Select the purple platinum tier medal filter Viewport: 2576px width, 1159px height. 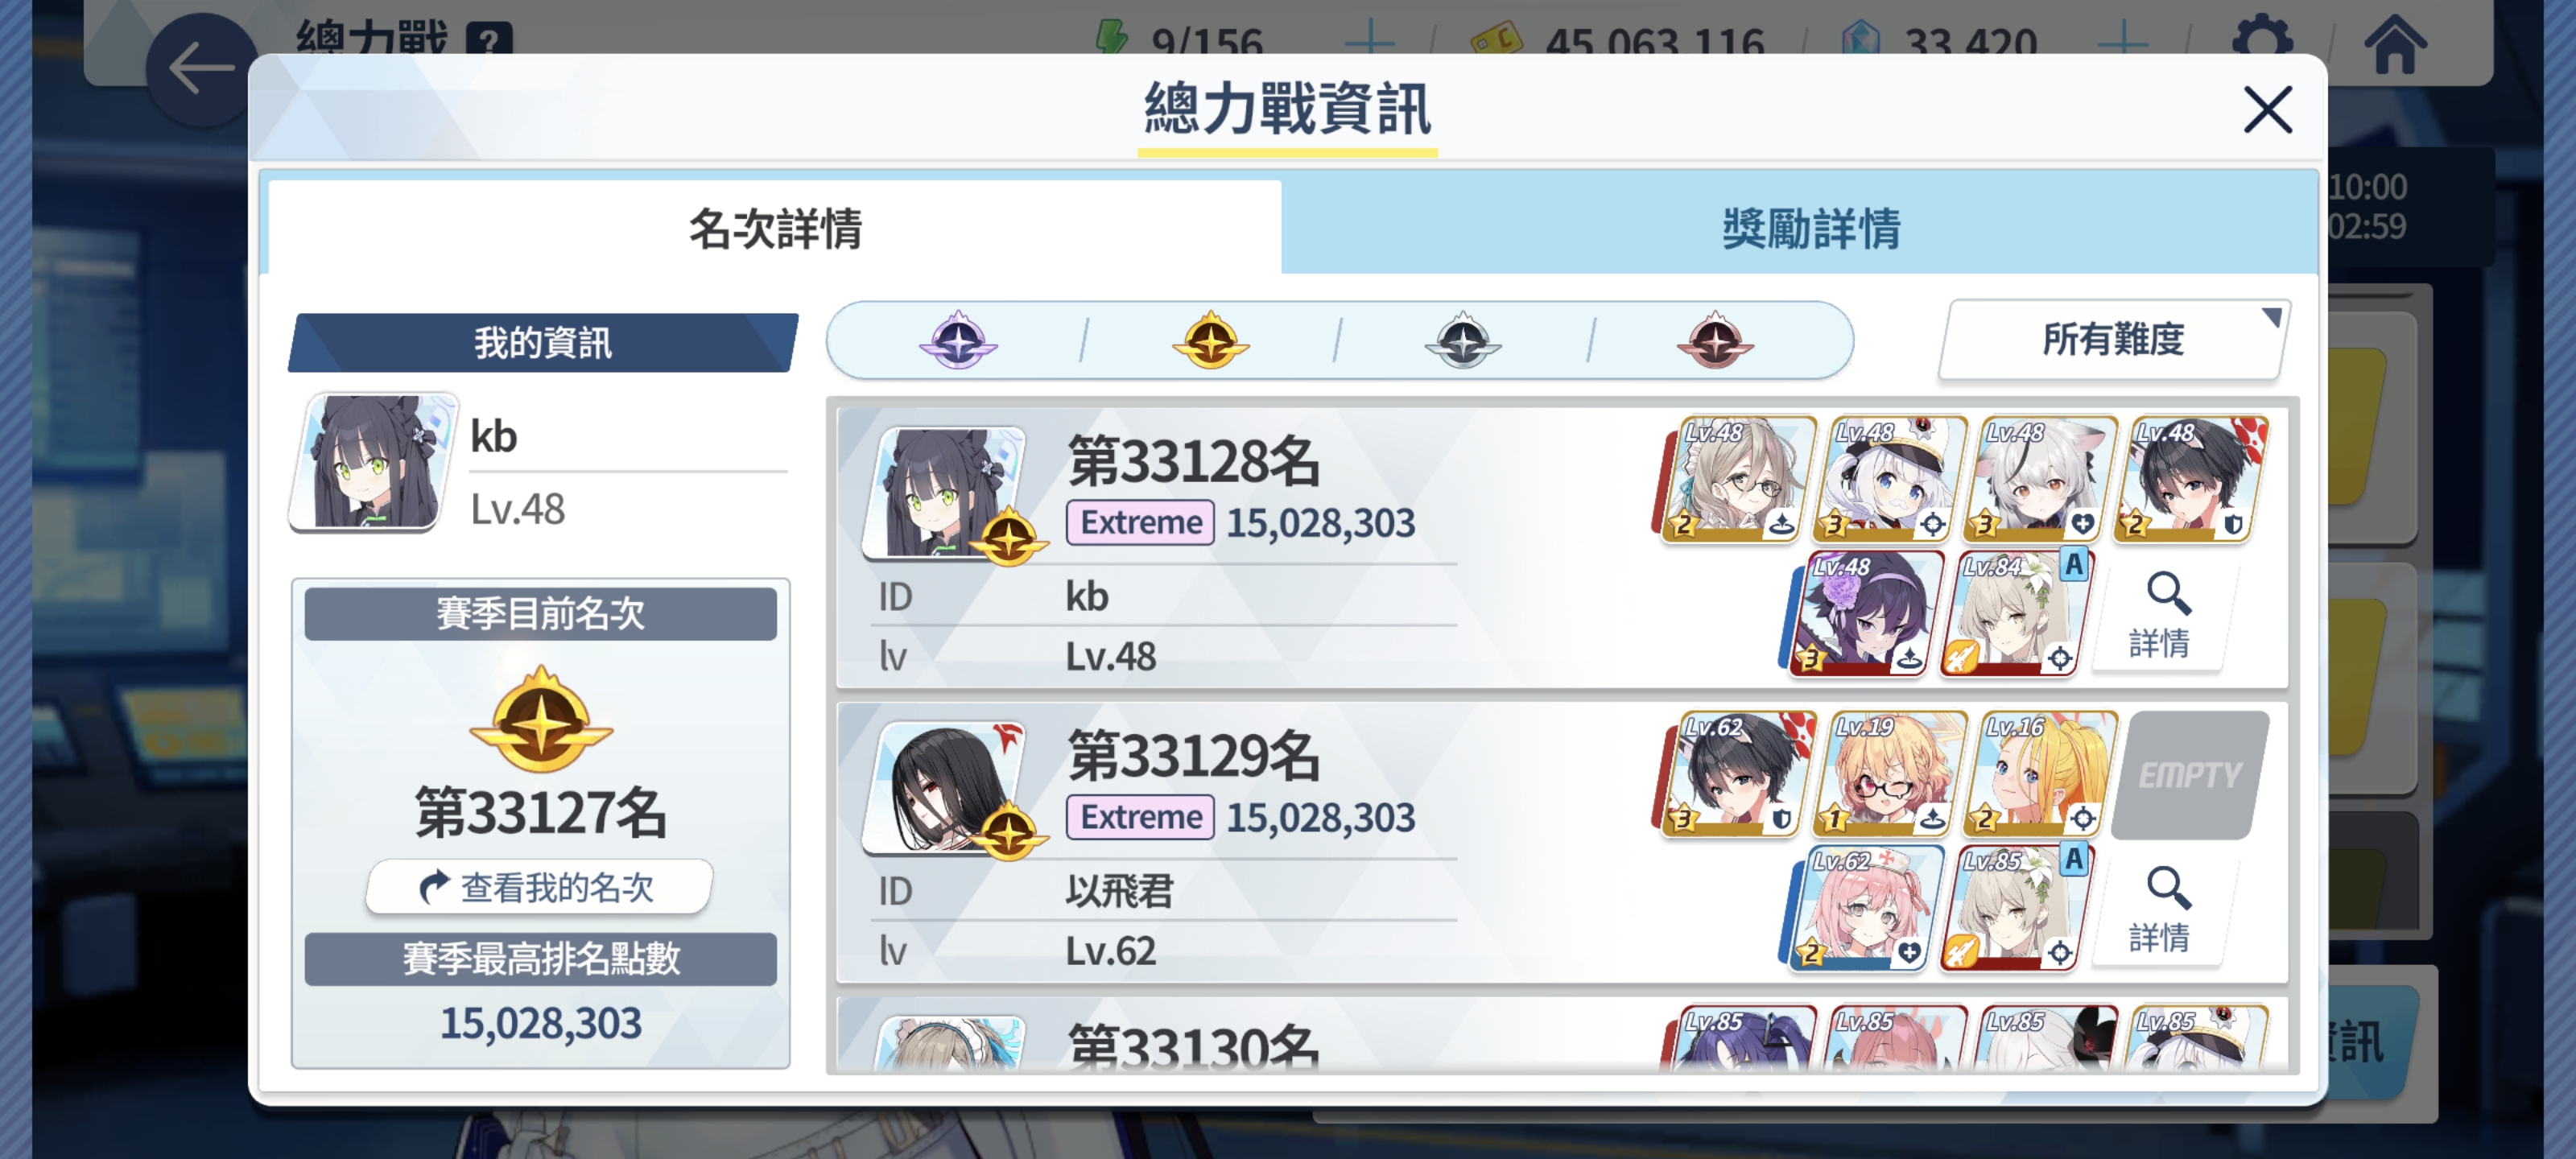[957, 340]
